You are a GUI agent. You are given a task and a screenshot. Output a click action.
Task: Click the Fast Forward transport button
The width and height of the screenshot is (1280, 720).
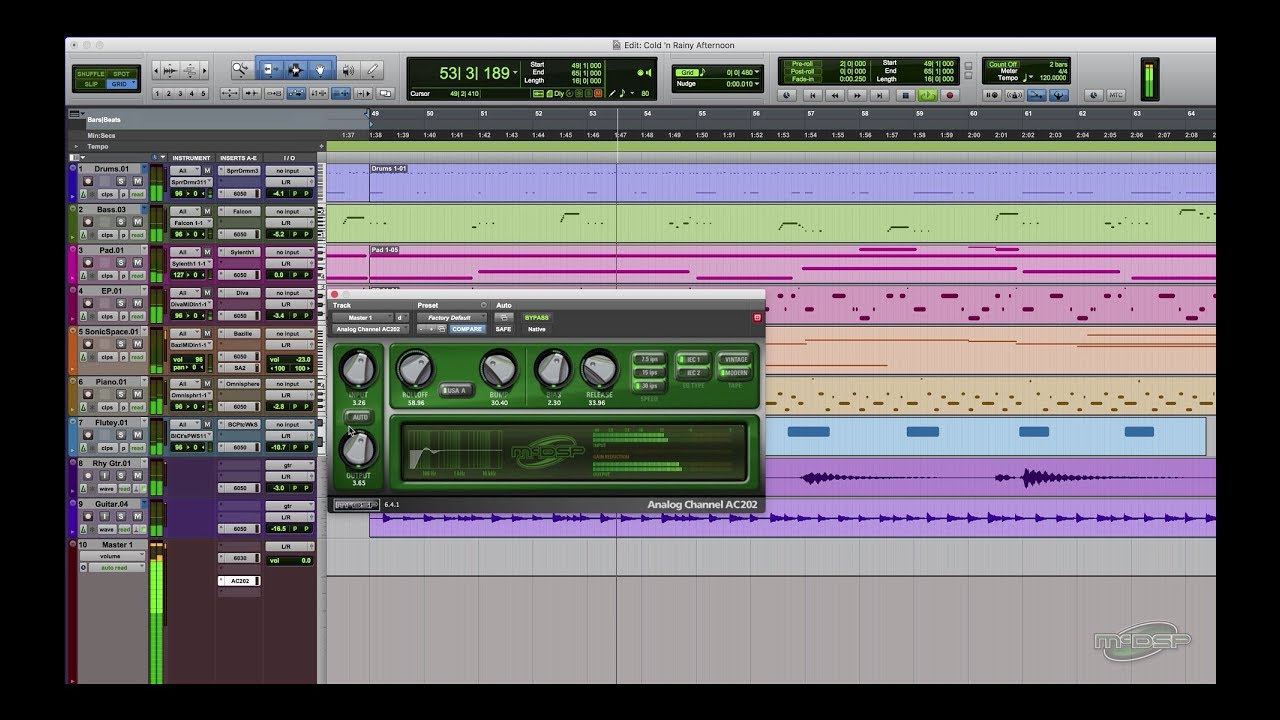pos(857,95)
